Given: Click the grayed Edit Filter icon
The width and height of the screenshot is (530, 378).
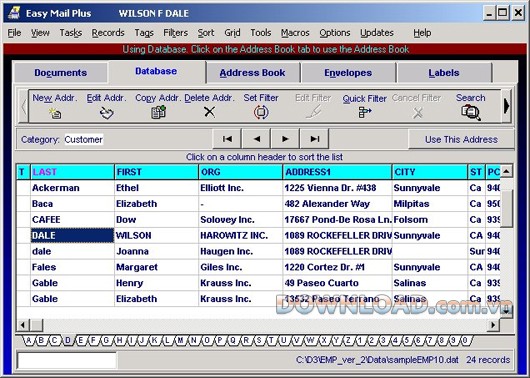Looking at the screenshot, I should pyautogui.click(x=313, y=112).
